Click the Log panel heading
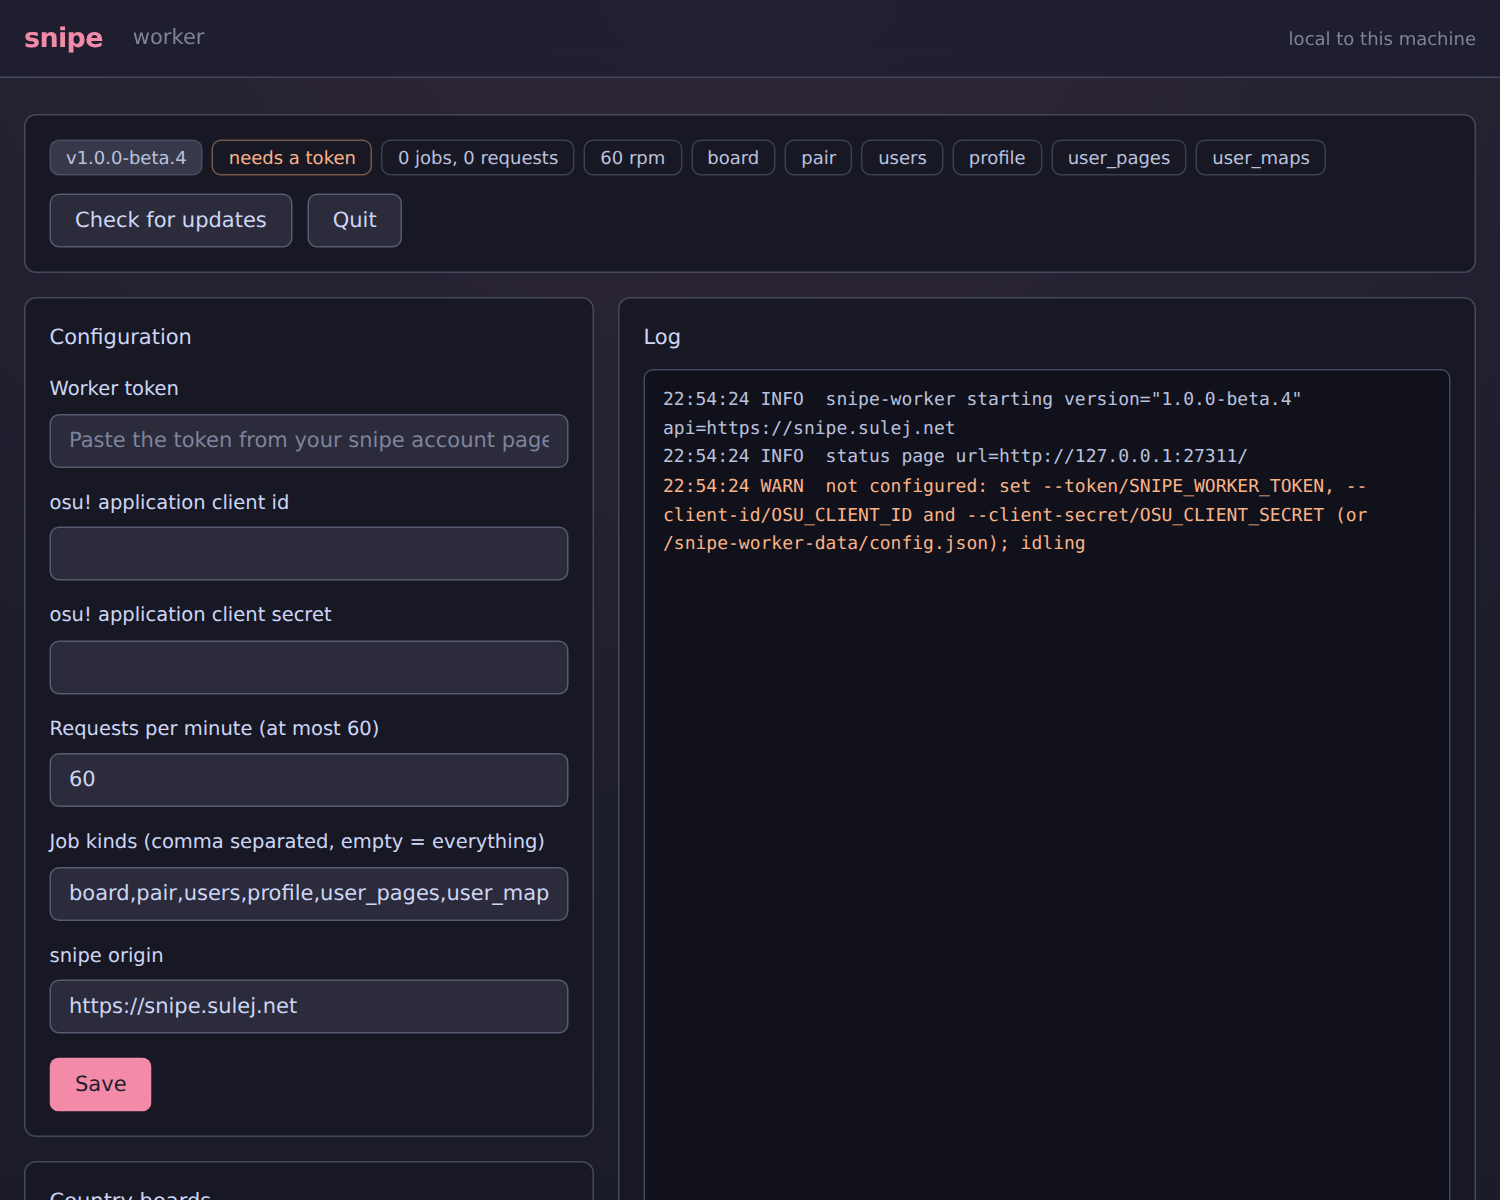 click(662, 337)
